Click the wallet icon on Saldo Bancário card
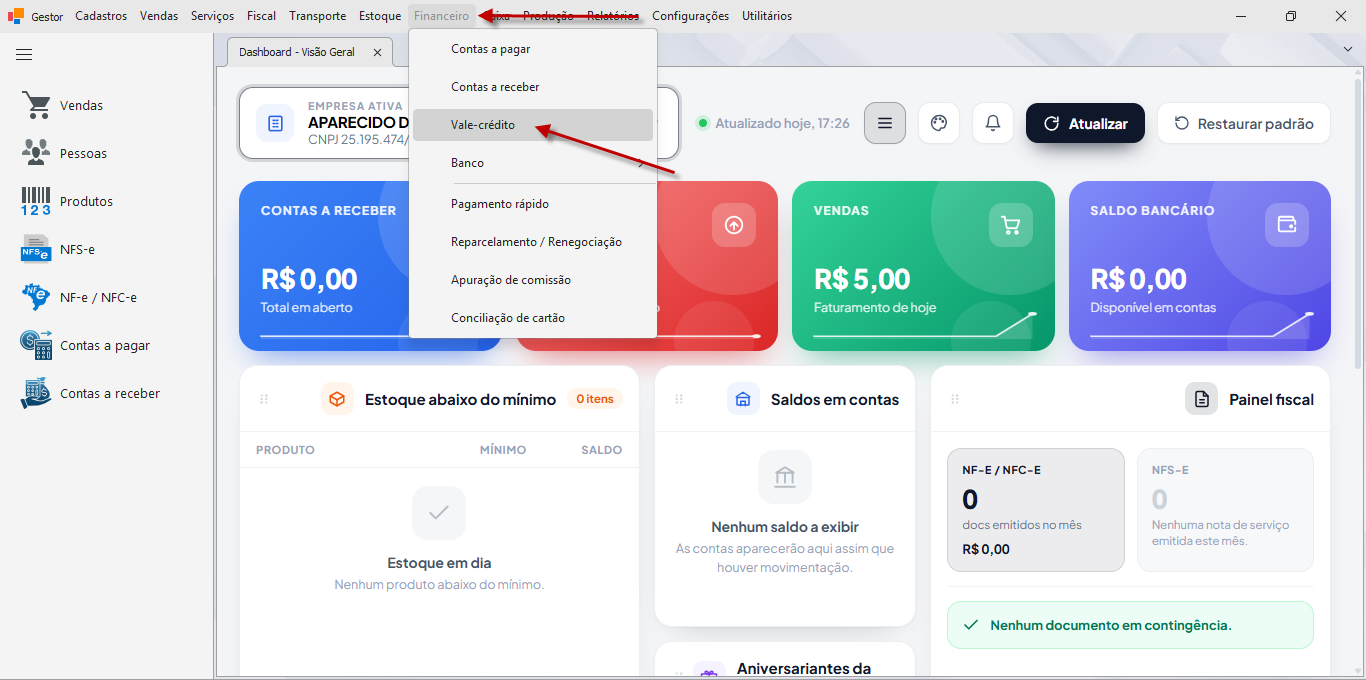Viewport: 1366px width, 680px height. [x=1287, y=225]
